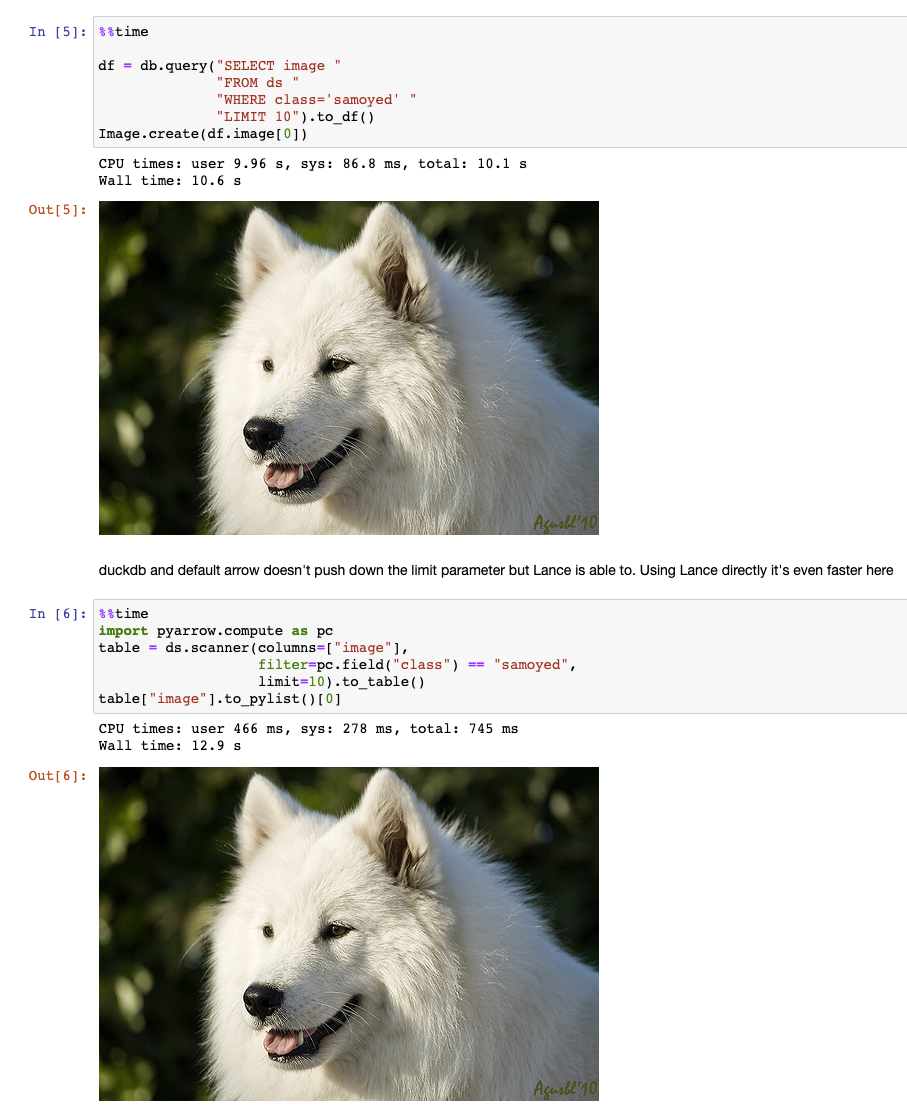Click the Wall time 10.6 s output text
This screenshot has width=907, height=1112.
point(169,181)
